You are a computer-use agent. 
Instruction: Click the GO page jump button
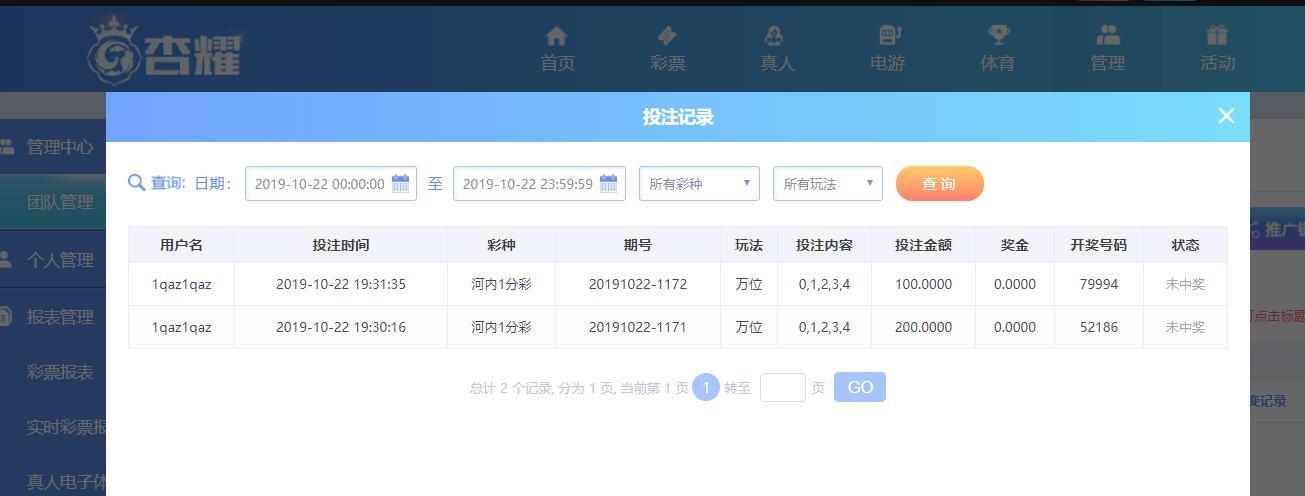click(860, 387)
